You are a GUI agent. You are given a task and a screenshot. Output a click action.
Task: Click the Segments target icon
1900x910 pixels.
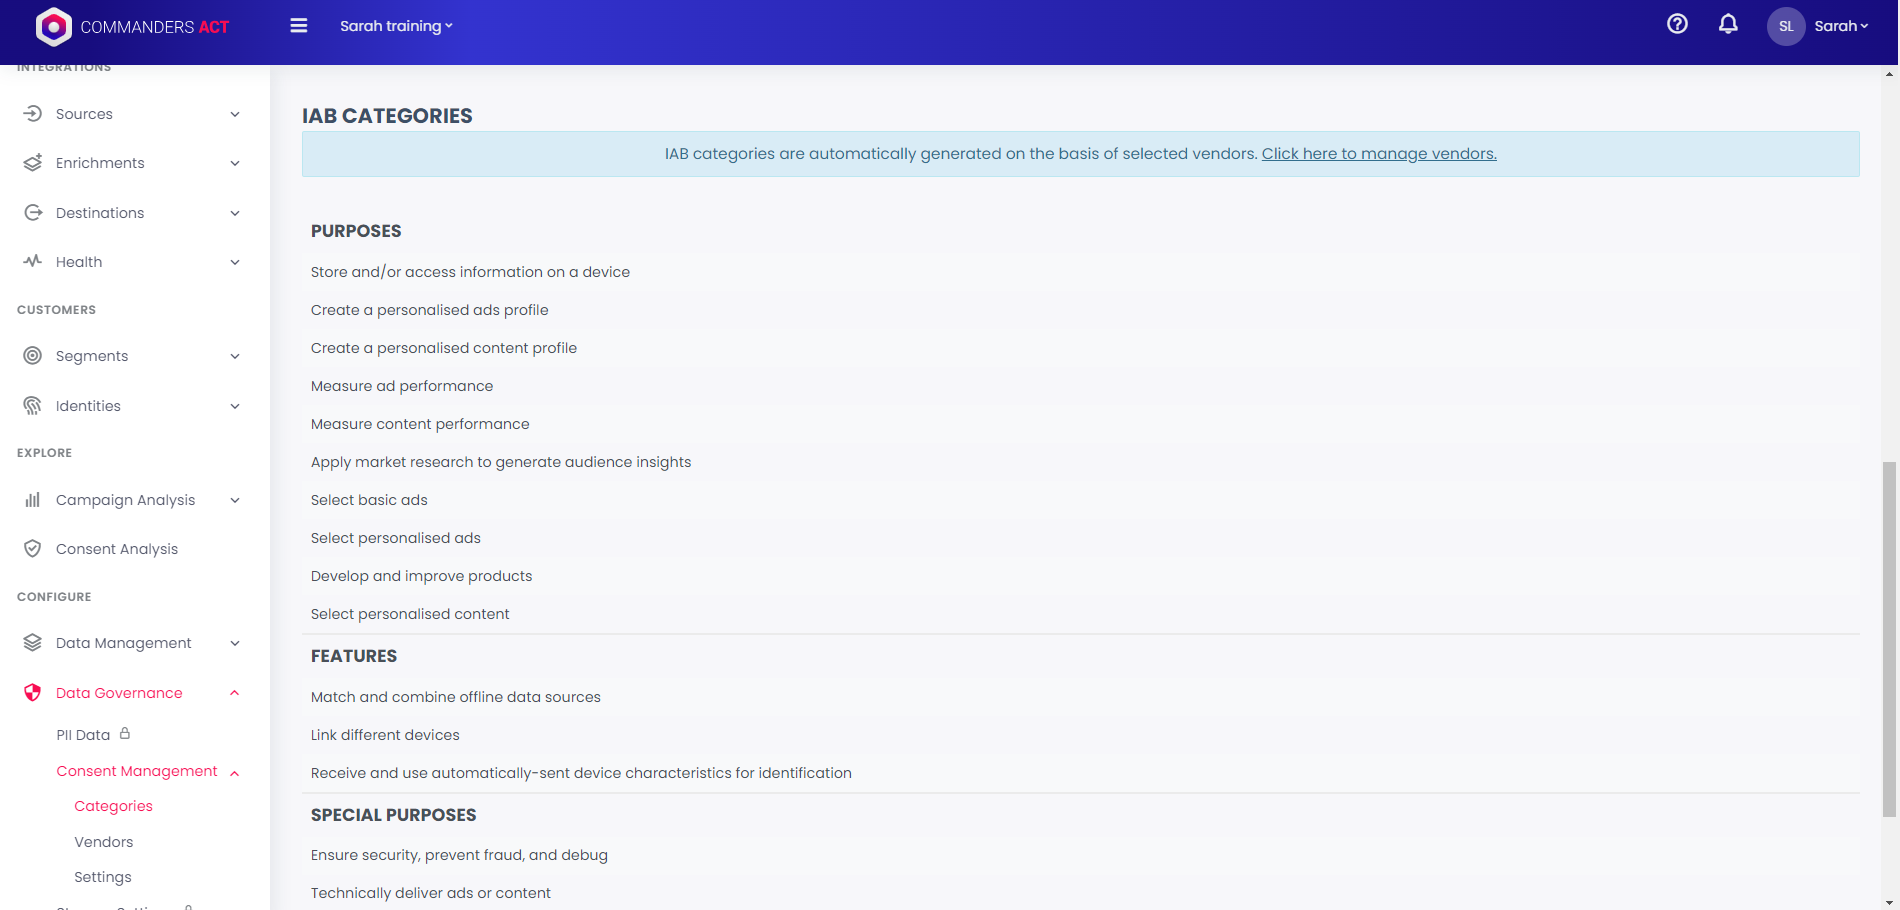[33, 356]
